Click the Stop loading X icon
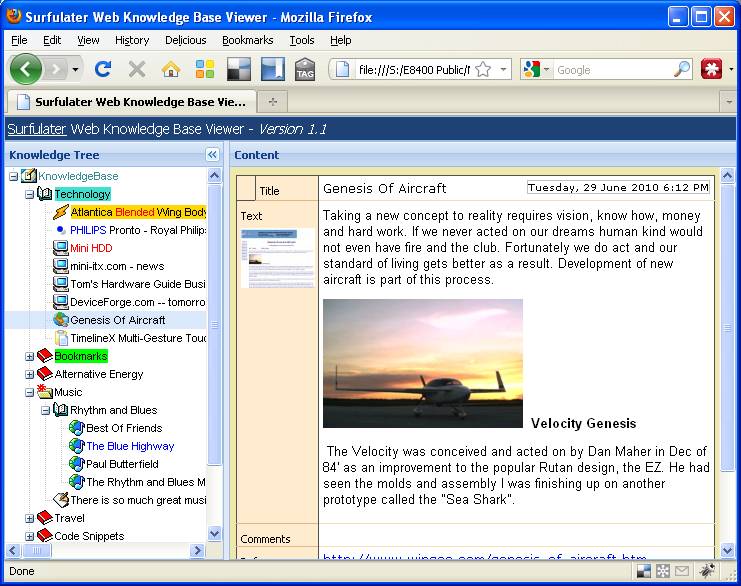This screenshot has height=586, width=741. click(137, 69)
